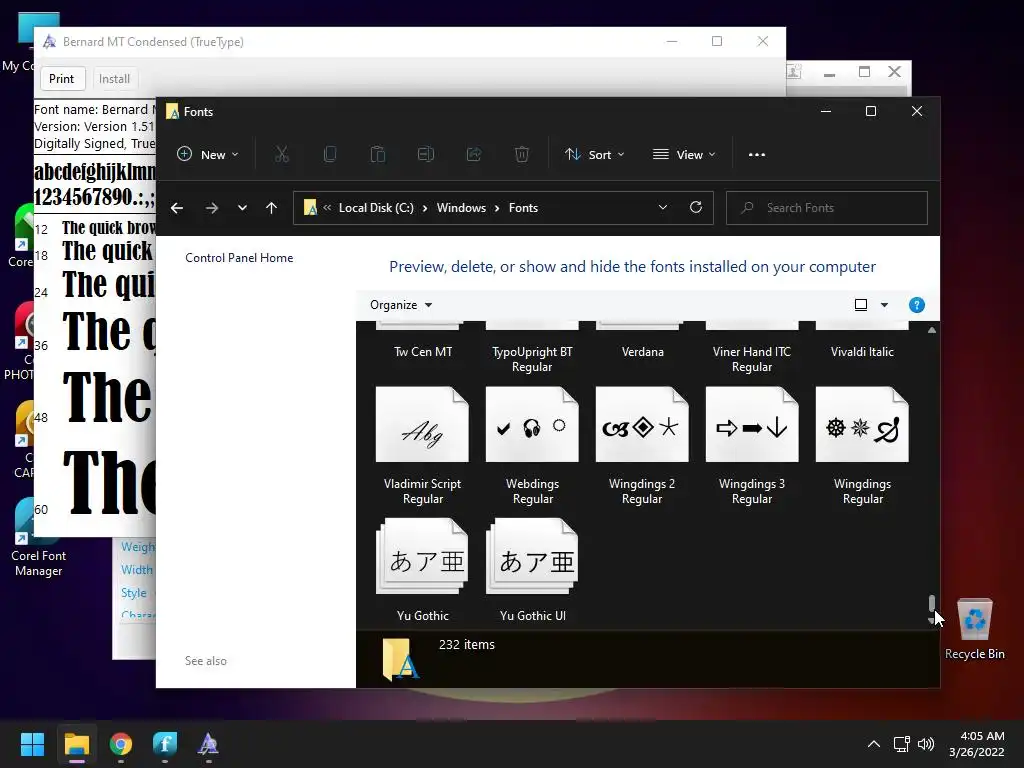Open Corel Font Manager taskbar icon
Image resolution: width=1024 pixels, height=768 pixels.
[165, 744]
